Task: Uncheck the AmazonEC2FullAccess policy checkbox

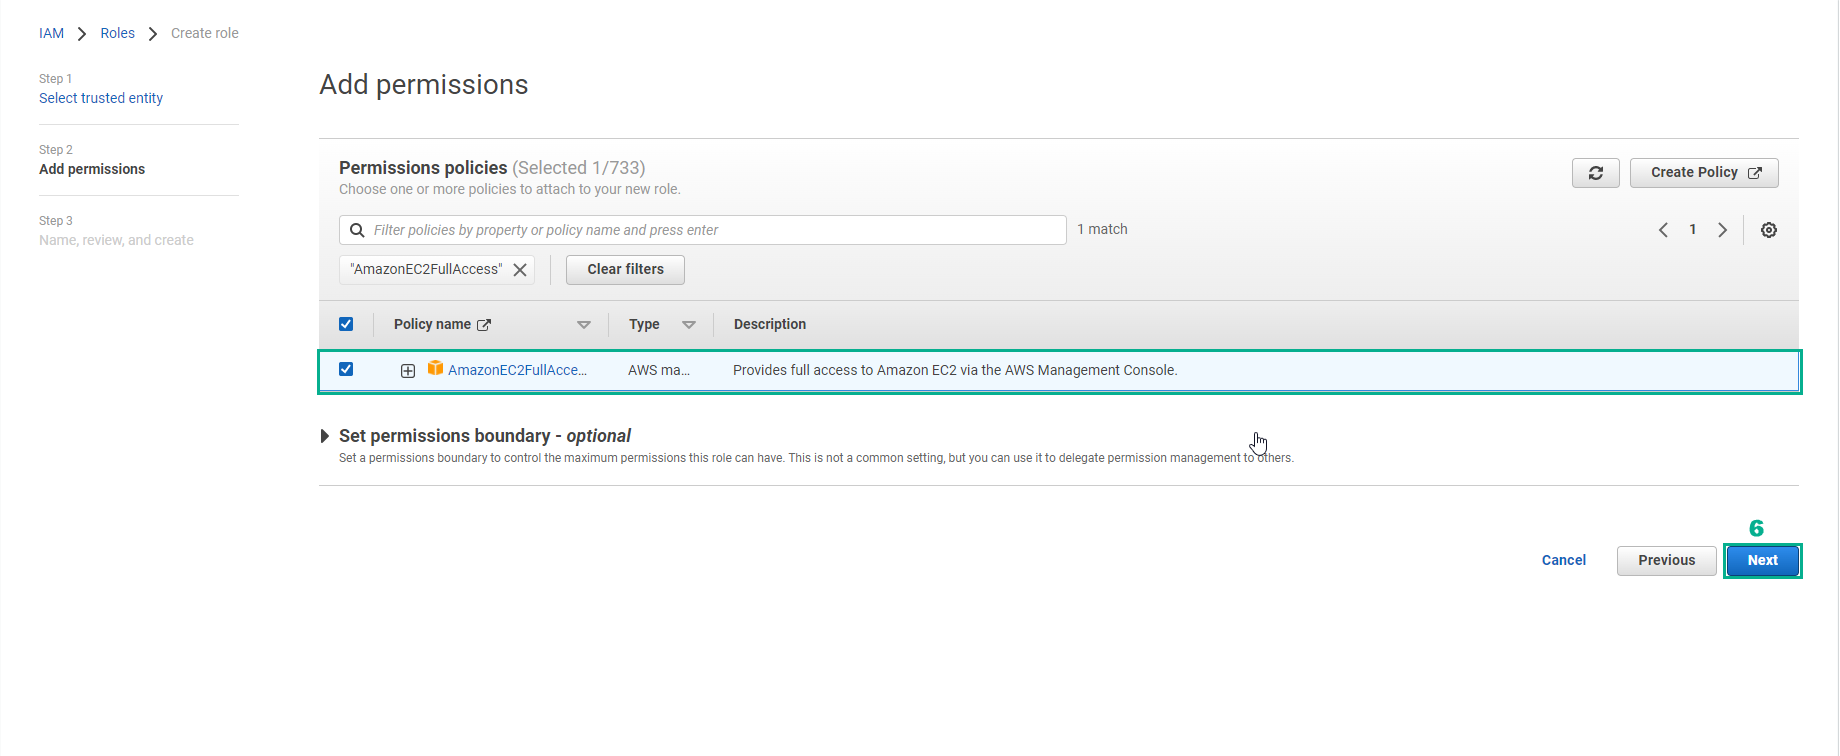Action: (x=346, y=369)
